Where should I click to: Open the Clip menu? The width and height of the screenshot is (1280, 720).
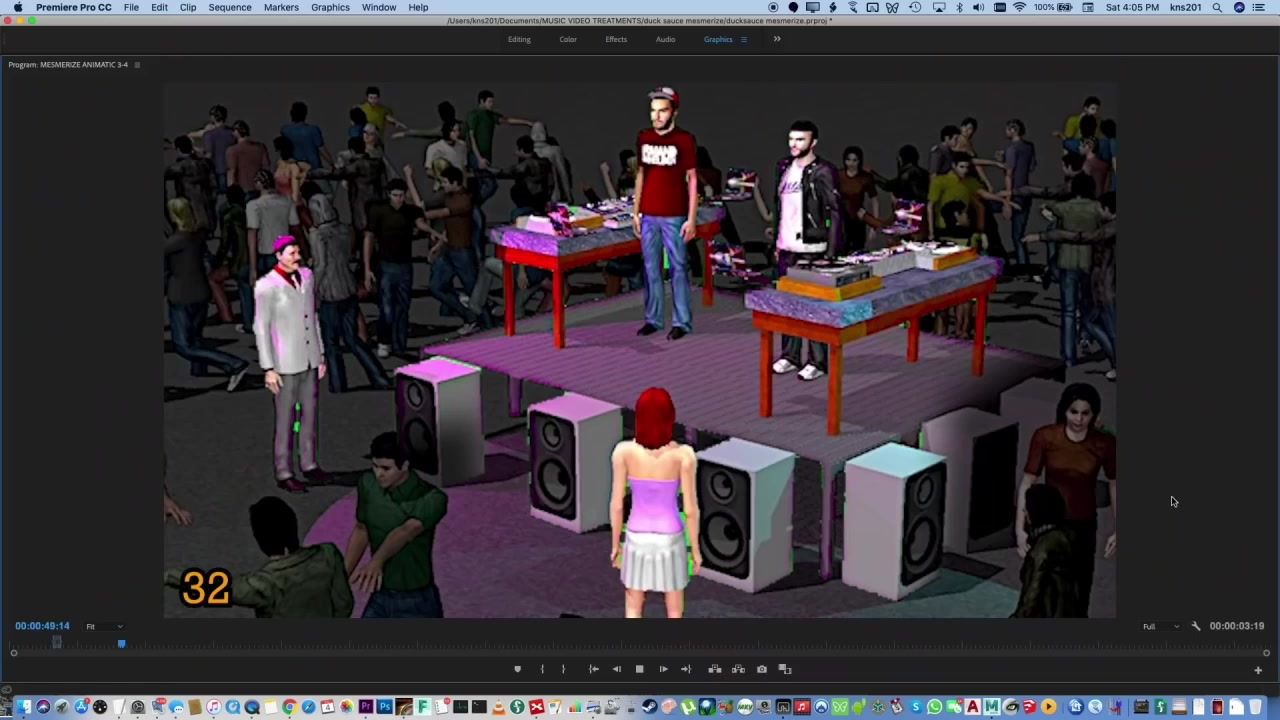tap(188, 7)
